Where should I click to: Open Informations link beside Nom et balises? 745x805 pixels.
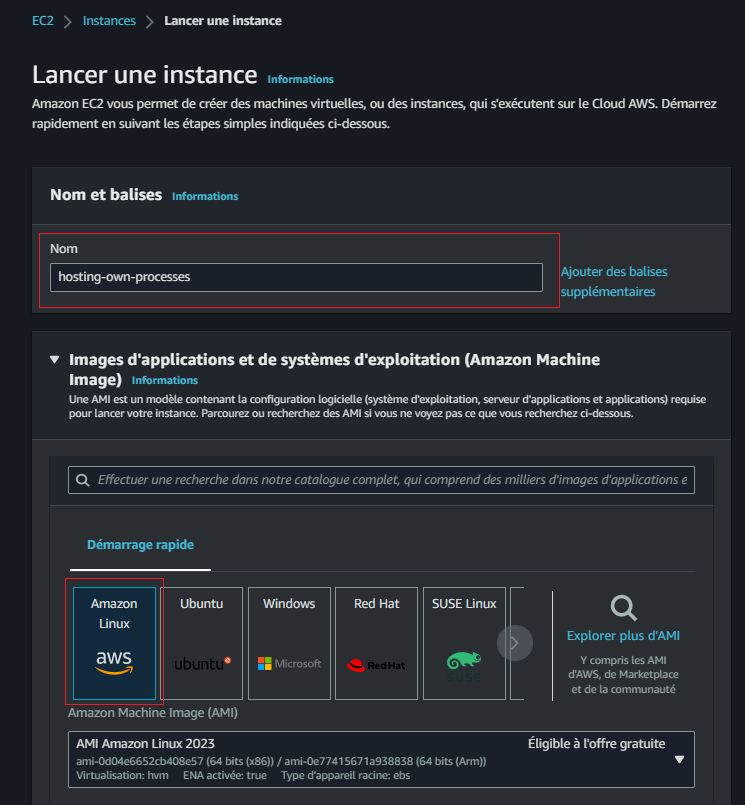pos(205,196)
